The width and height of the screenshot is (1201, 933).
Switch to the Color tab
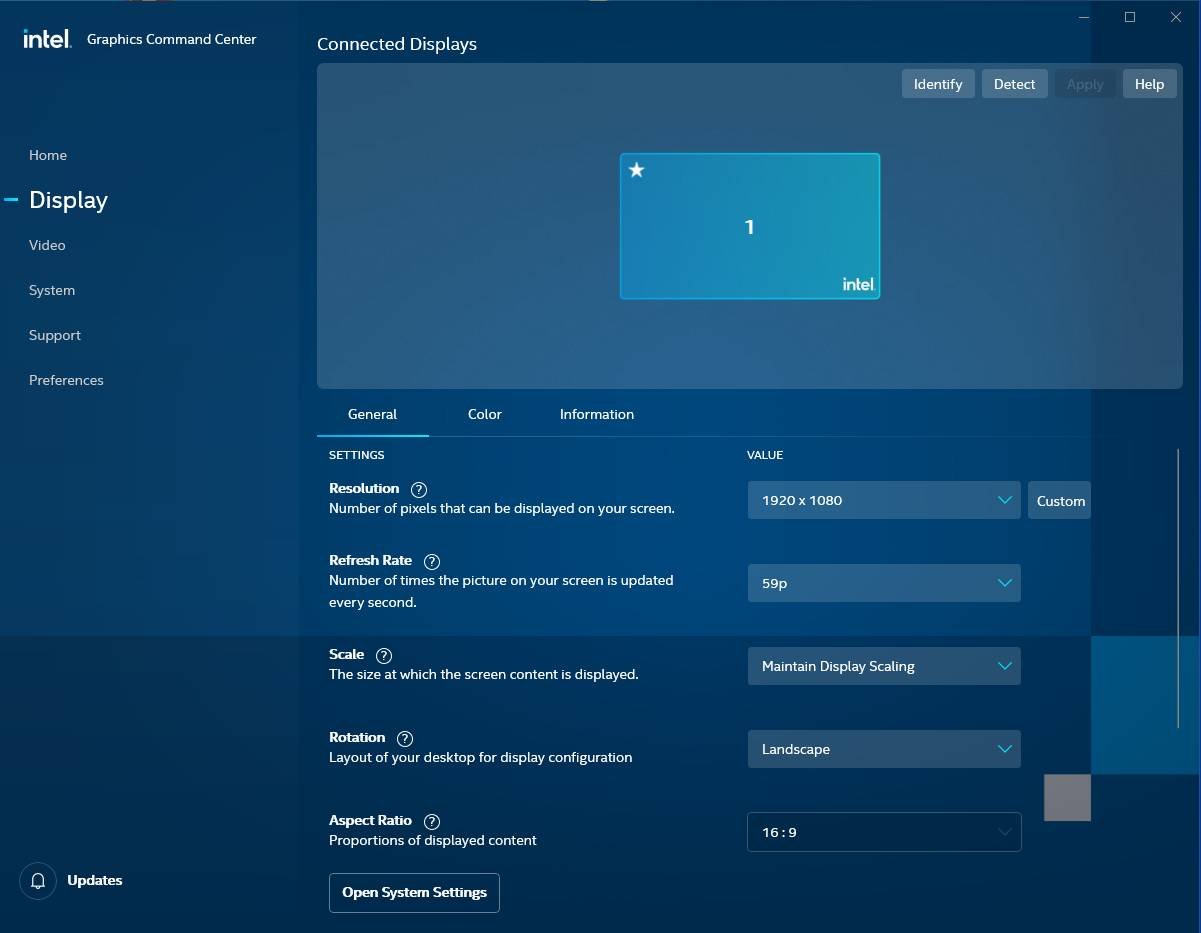point(485,414)
